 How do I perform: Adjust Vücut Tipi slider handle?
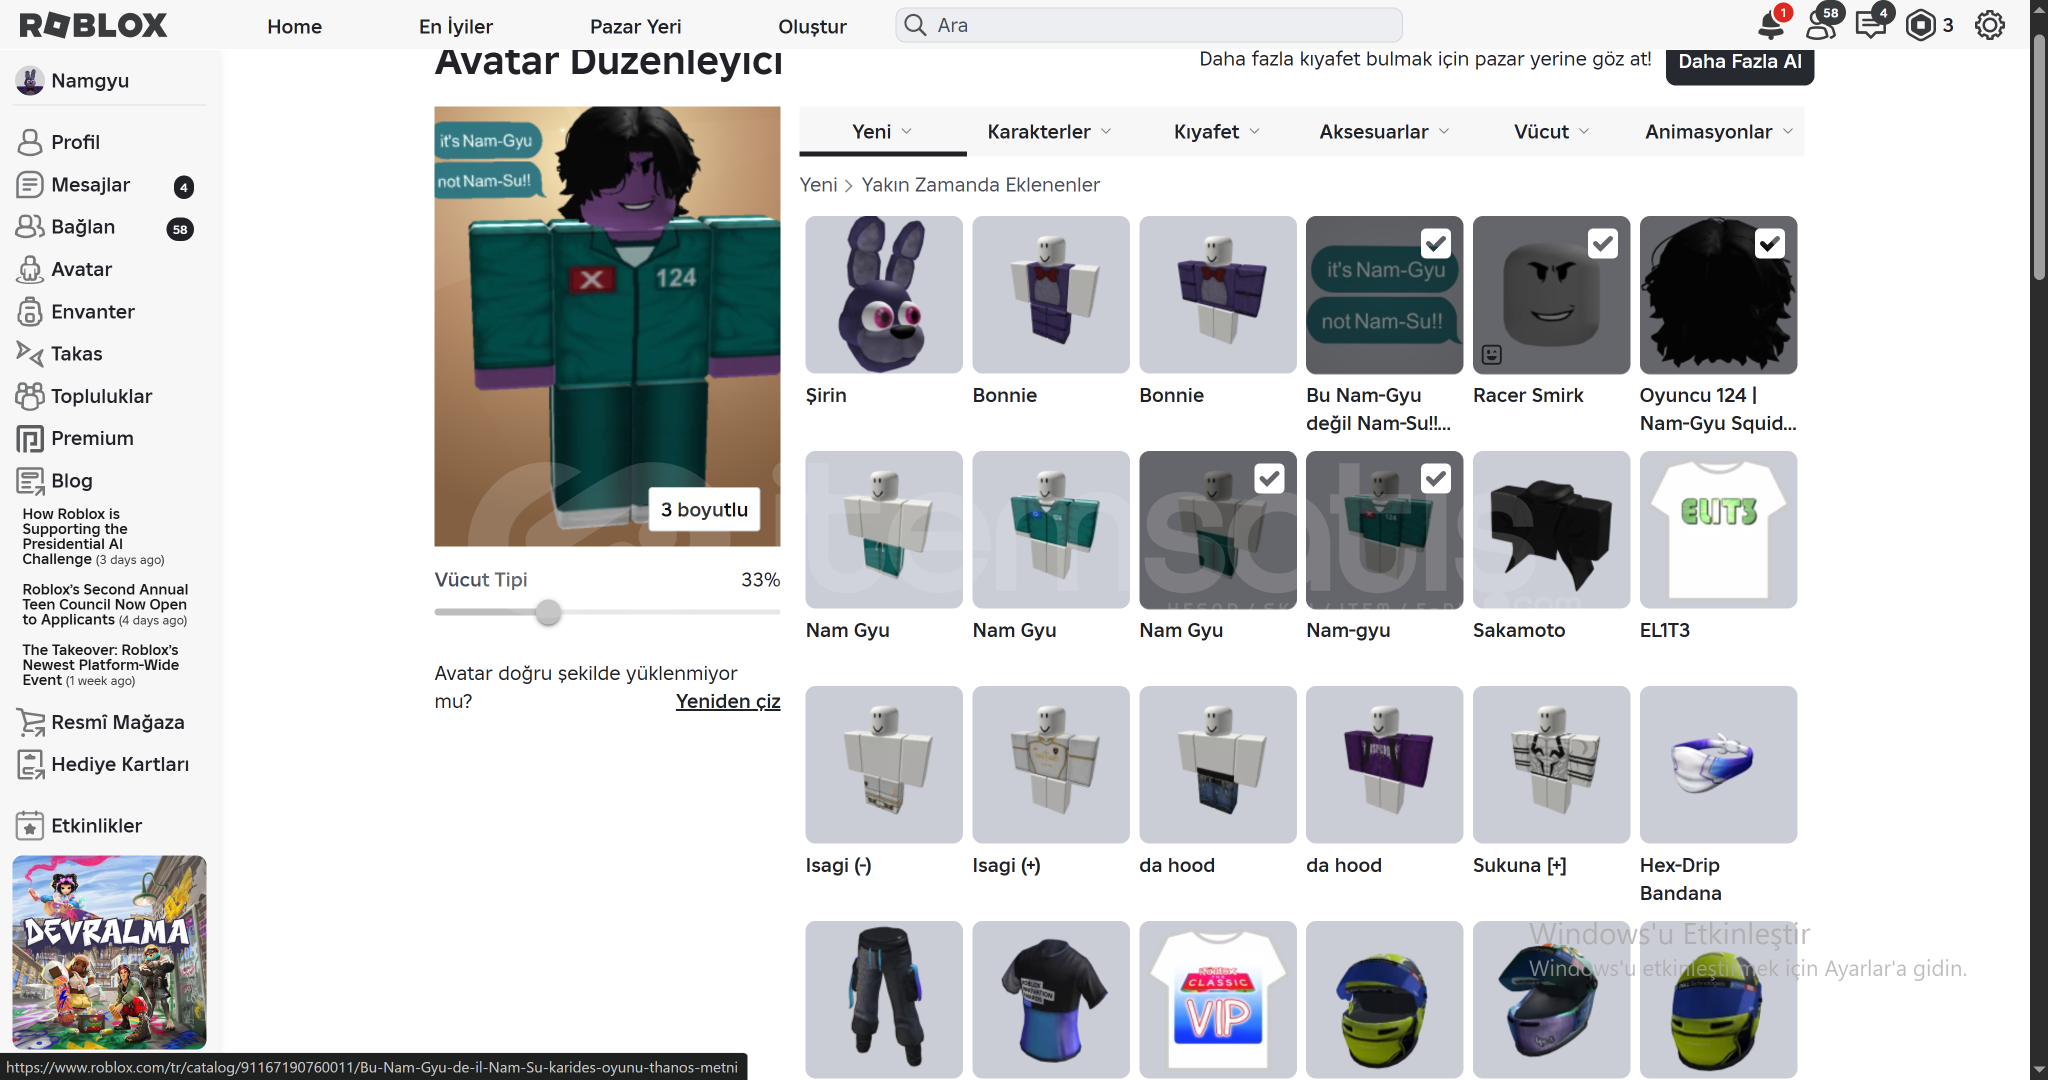[548, 612]
